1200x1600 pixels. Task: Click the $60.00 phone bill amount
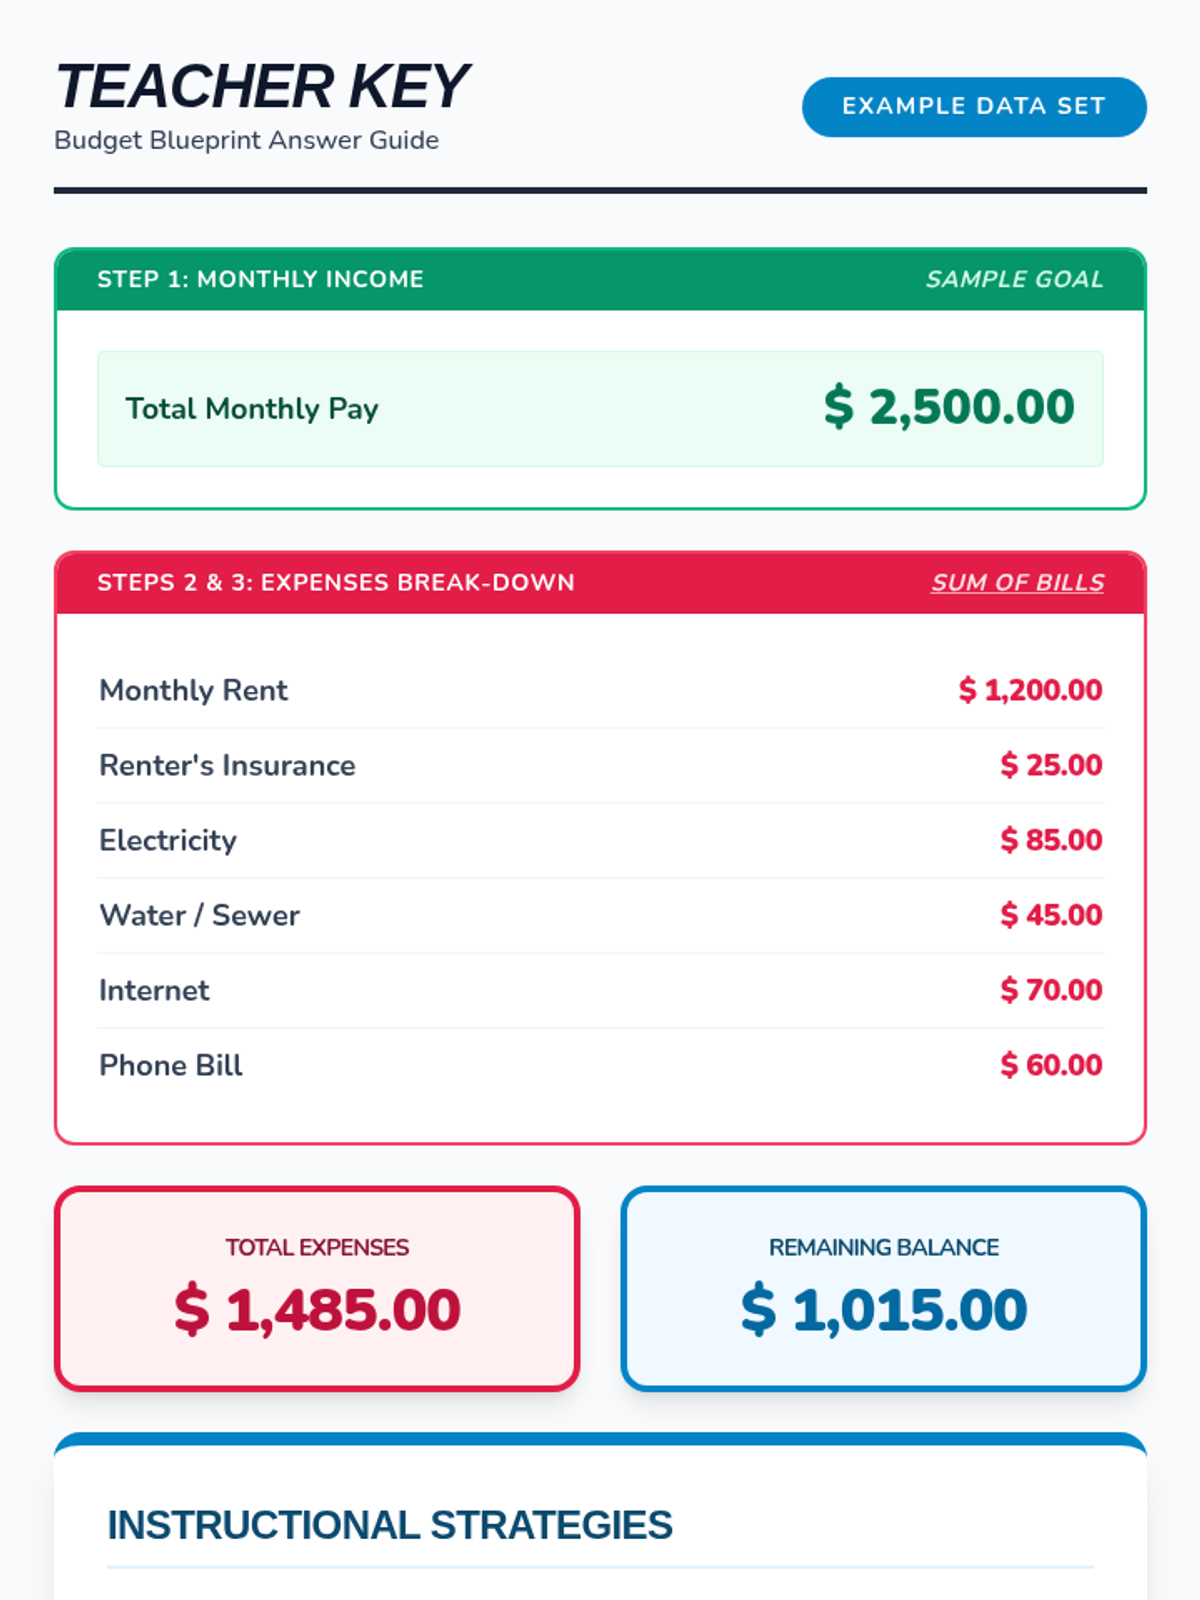tap(1051, 1065)
